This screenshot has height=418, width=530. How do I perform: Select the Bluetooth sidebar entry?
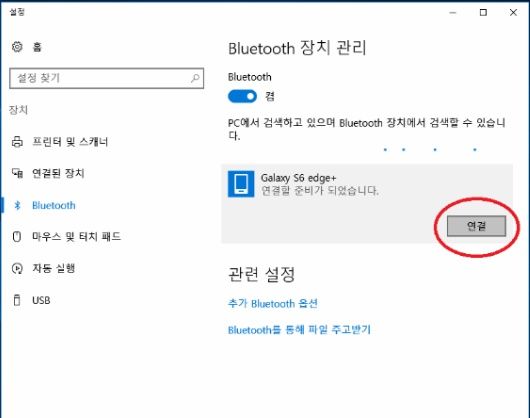click(x=54, y=205)
